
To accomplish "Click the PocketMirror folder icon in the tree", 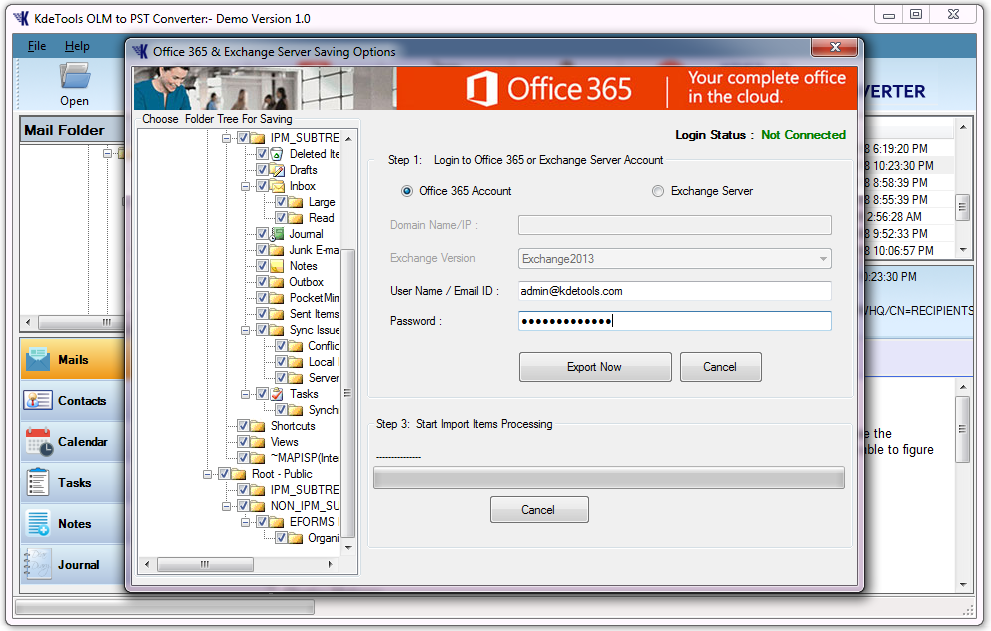I will click(x=277, y=298).
